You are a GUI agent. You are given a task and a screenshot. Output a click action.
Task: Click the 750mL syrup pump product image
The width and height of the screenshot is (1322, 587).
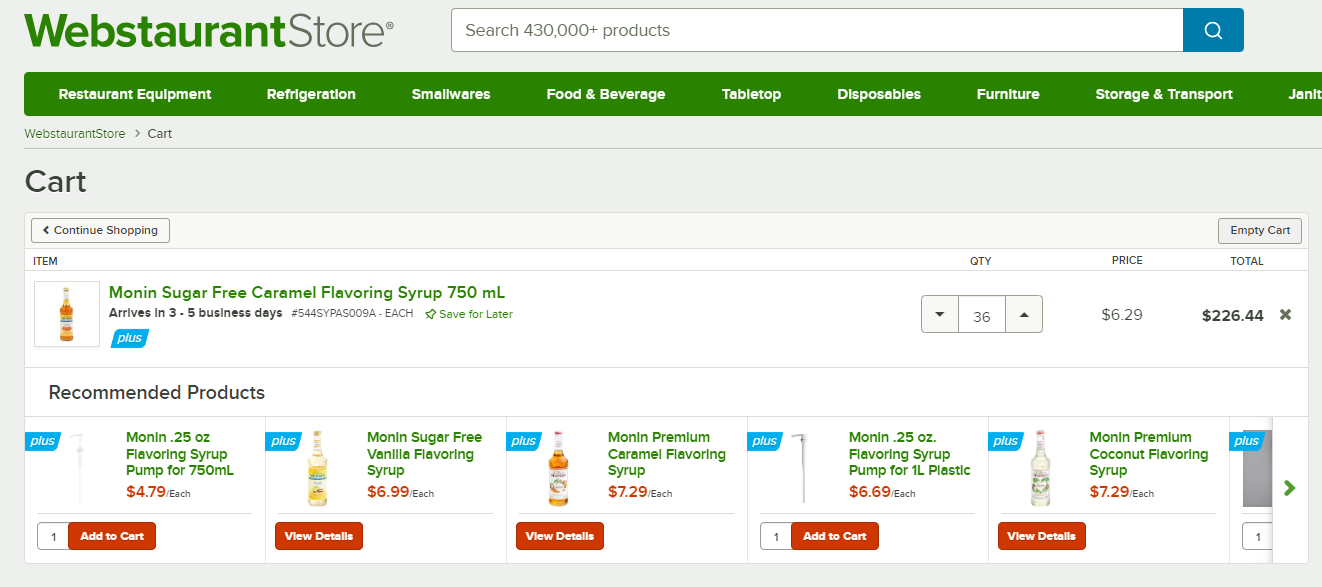click(79, 468)
